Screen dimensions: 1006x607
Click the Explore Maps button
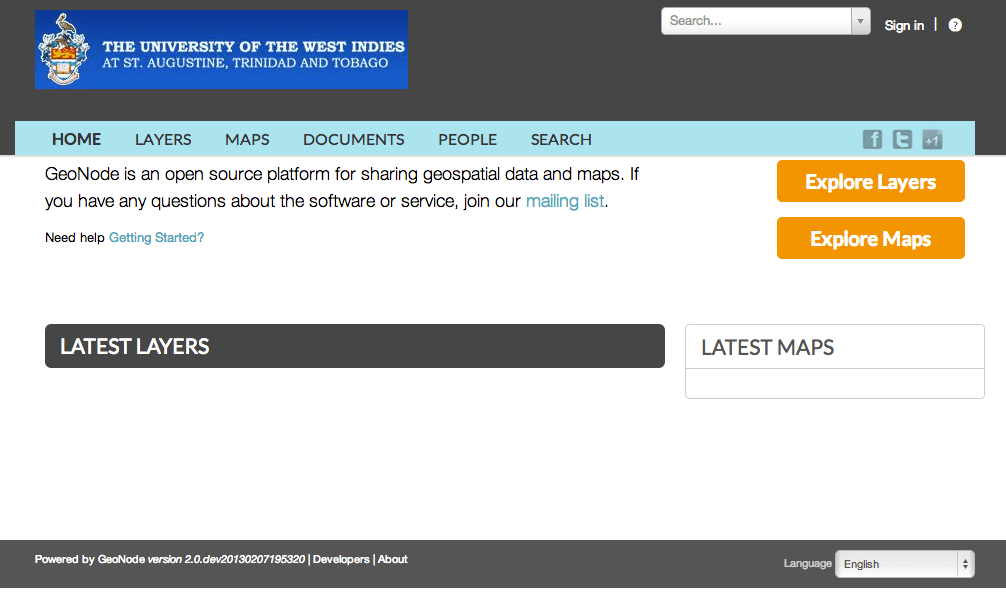point(871,238)
